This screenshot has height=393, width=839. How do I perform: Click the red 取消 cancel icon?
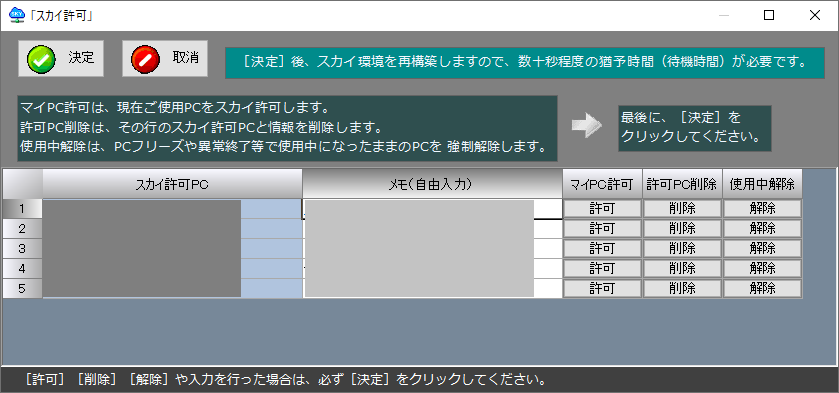pos(145,58)
